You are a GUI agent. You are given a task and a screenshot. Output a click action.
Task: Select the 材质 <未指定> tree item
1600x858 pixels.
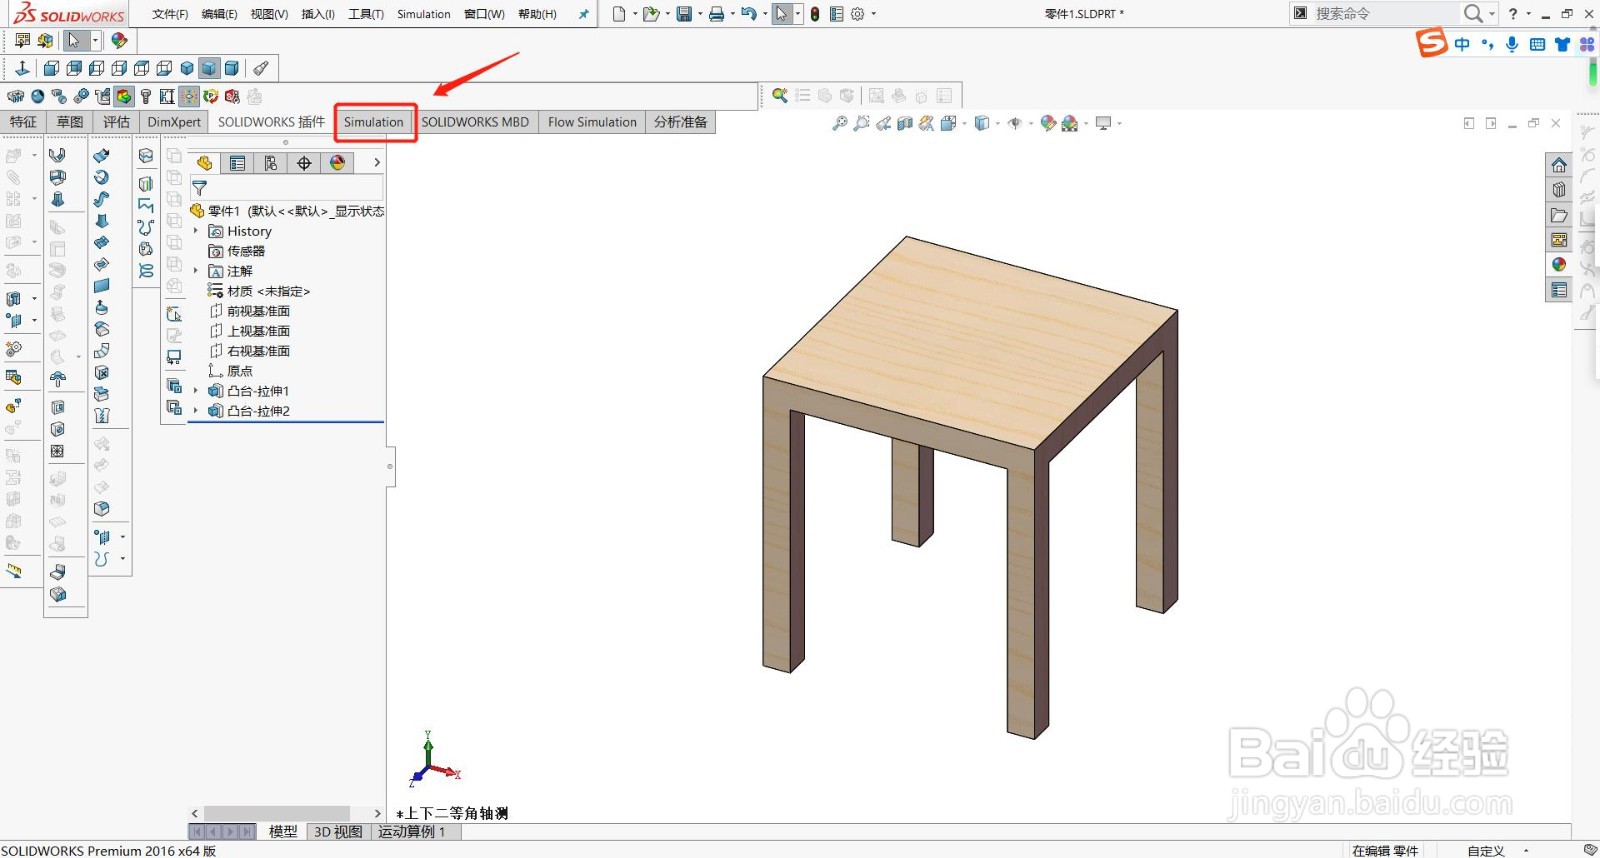pyautogui.click(x=259, y=291)
